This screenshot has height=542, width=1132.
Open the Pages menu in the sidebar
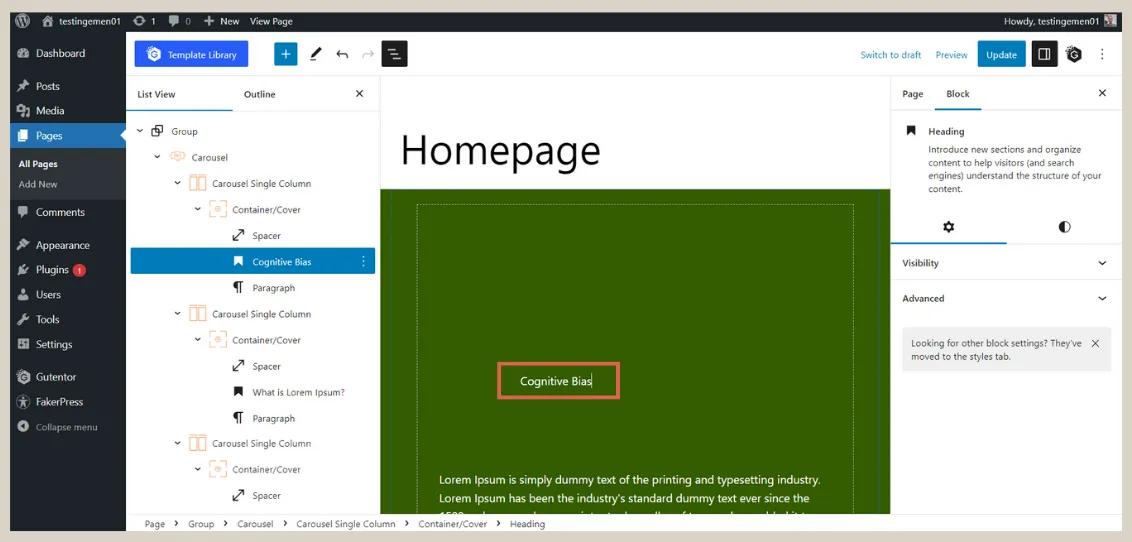coord(68,136)
